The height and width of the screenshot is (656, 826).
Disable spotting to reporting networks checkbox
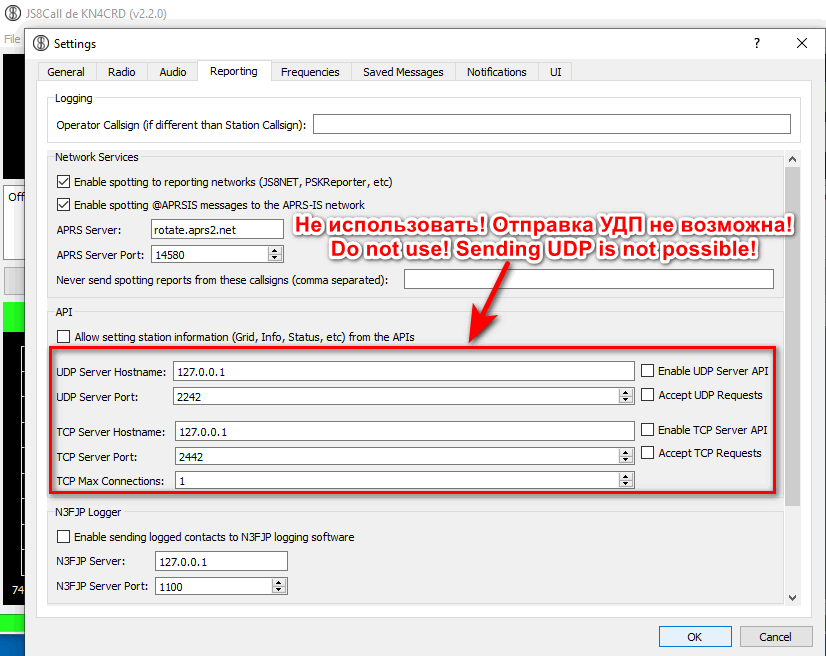[65, 182]
